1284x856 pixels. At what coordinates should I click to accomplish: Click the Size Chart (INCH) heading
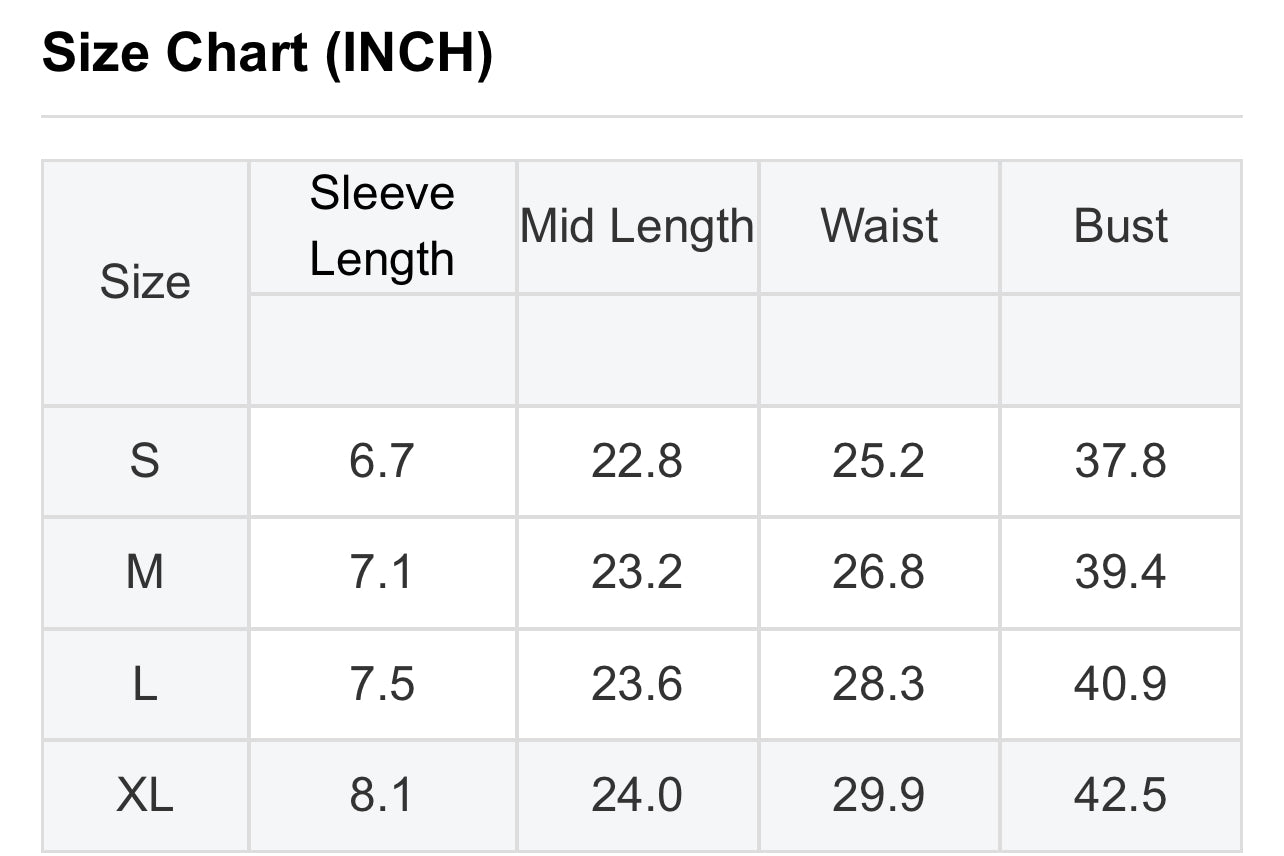[267, 54]
